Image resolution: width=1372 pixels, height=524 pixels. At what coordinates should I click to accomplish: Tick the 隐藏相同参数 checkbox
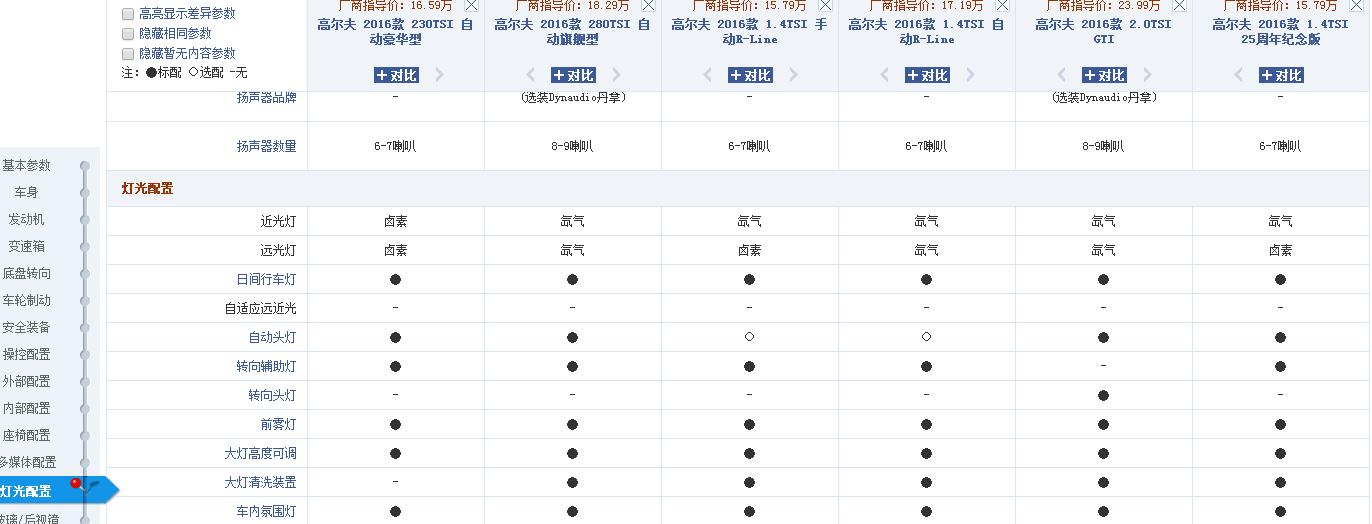click(x=128, y=34)
